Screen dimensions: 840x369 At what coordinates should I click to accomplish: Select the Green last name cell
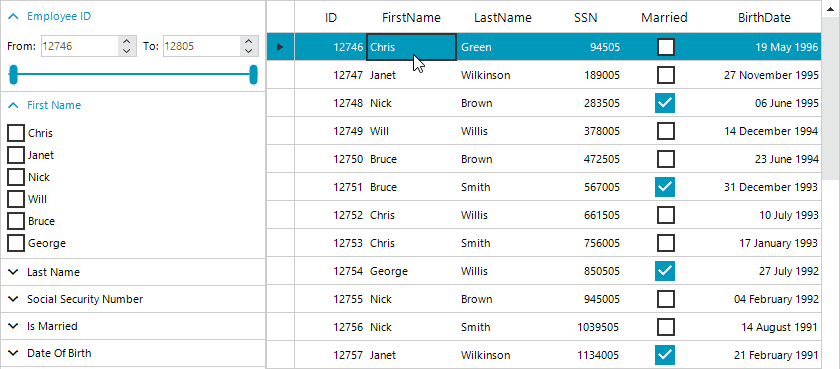[502, 47]
